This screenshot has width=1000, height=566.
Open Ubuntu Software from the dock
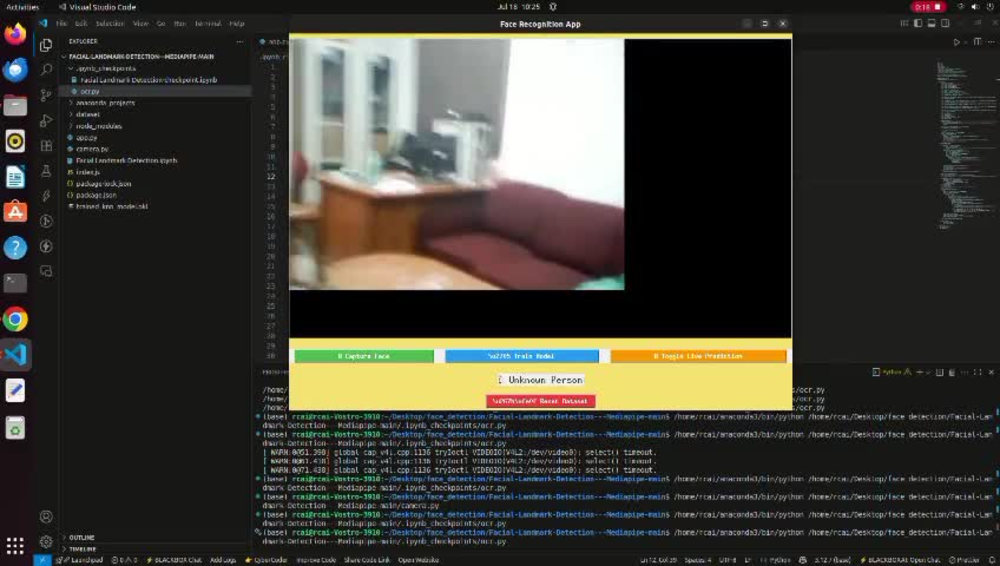(15, 212)
